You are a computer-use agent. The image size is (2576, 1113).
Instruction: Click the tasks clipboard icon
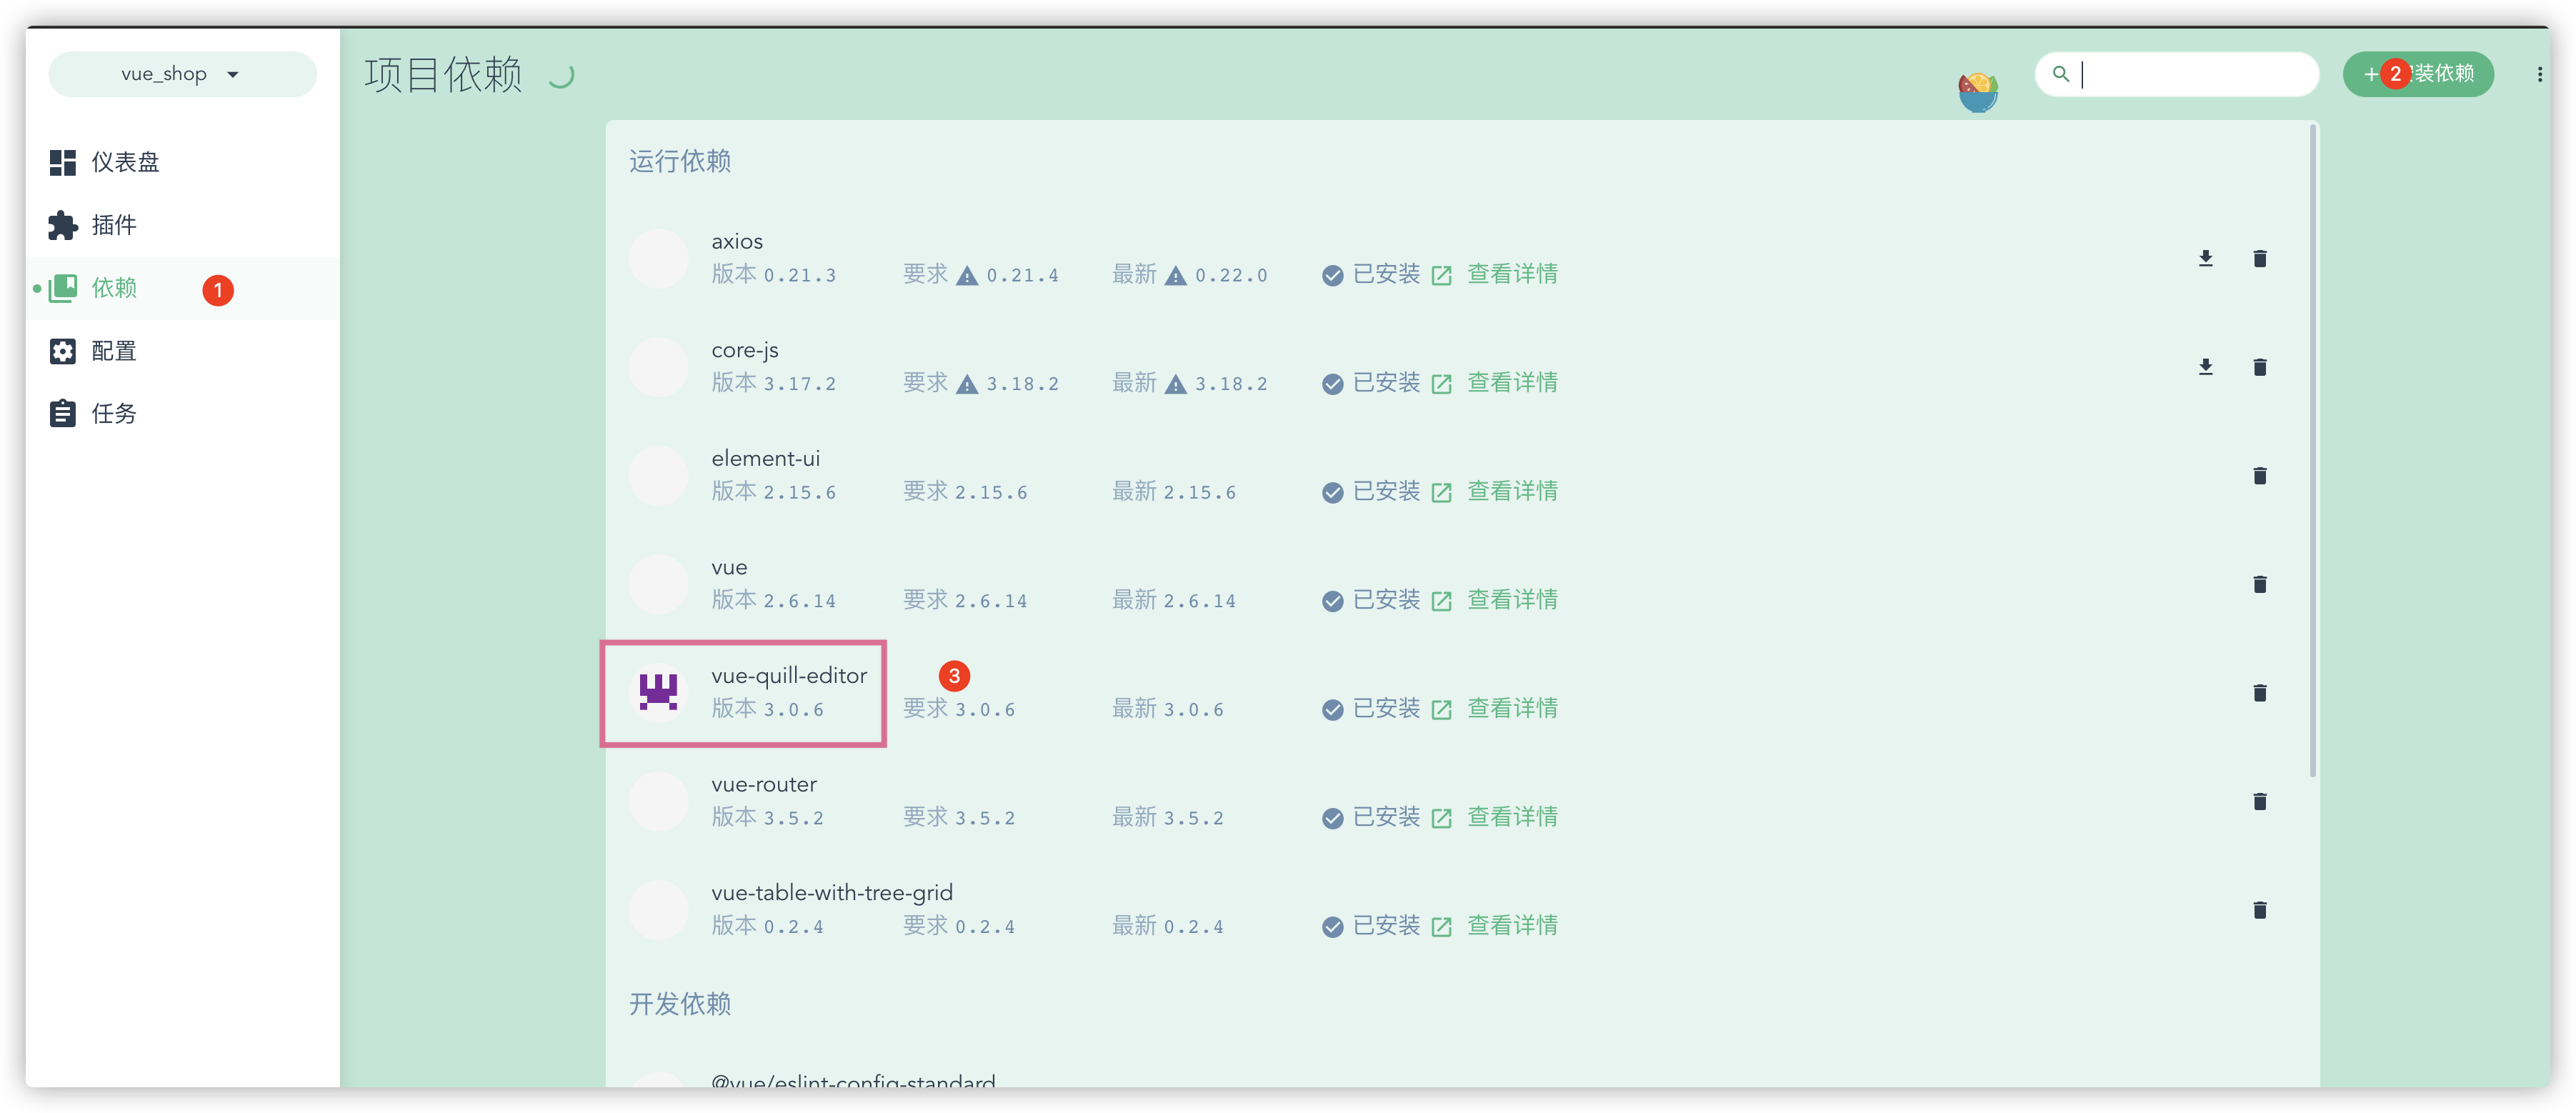[62, 414]
